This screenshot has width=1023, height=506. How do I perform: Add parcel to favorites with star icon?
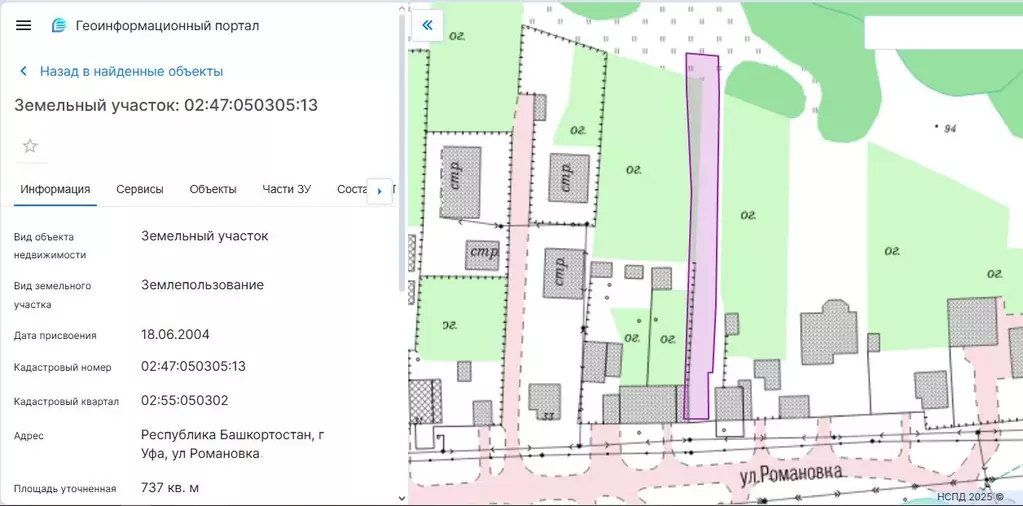tap(30, 145)
